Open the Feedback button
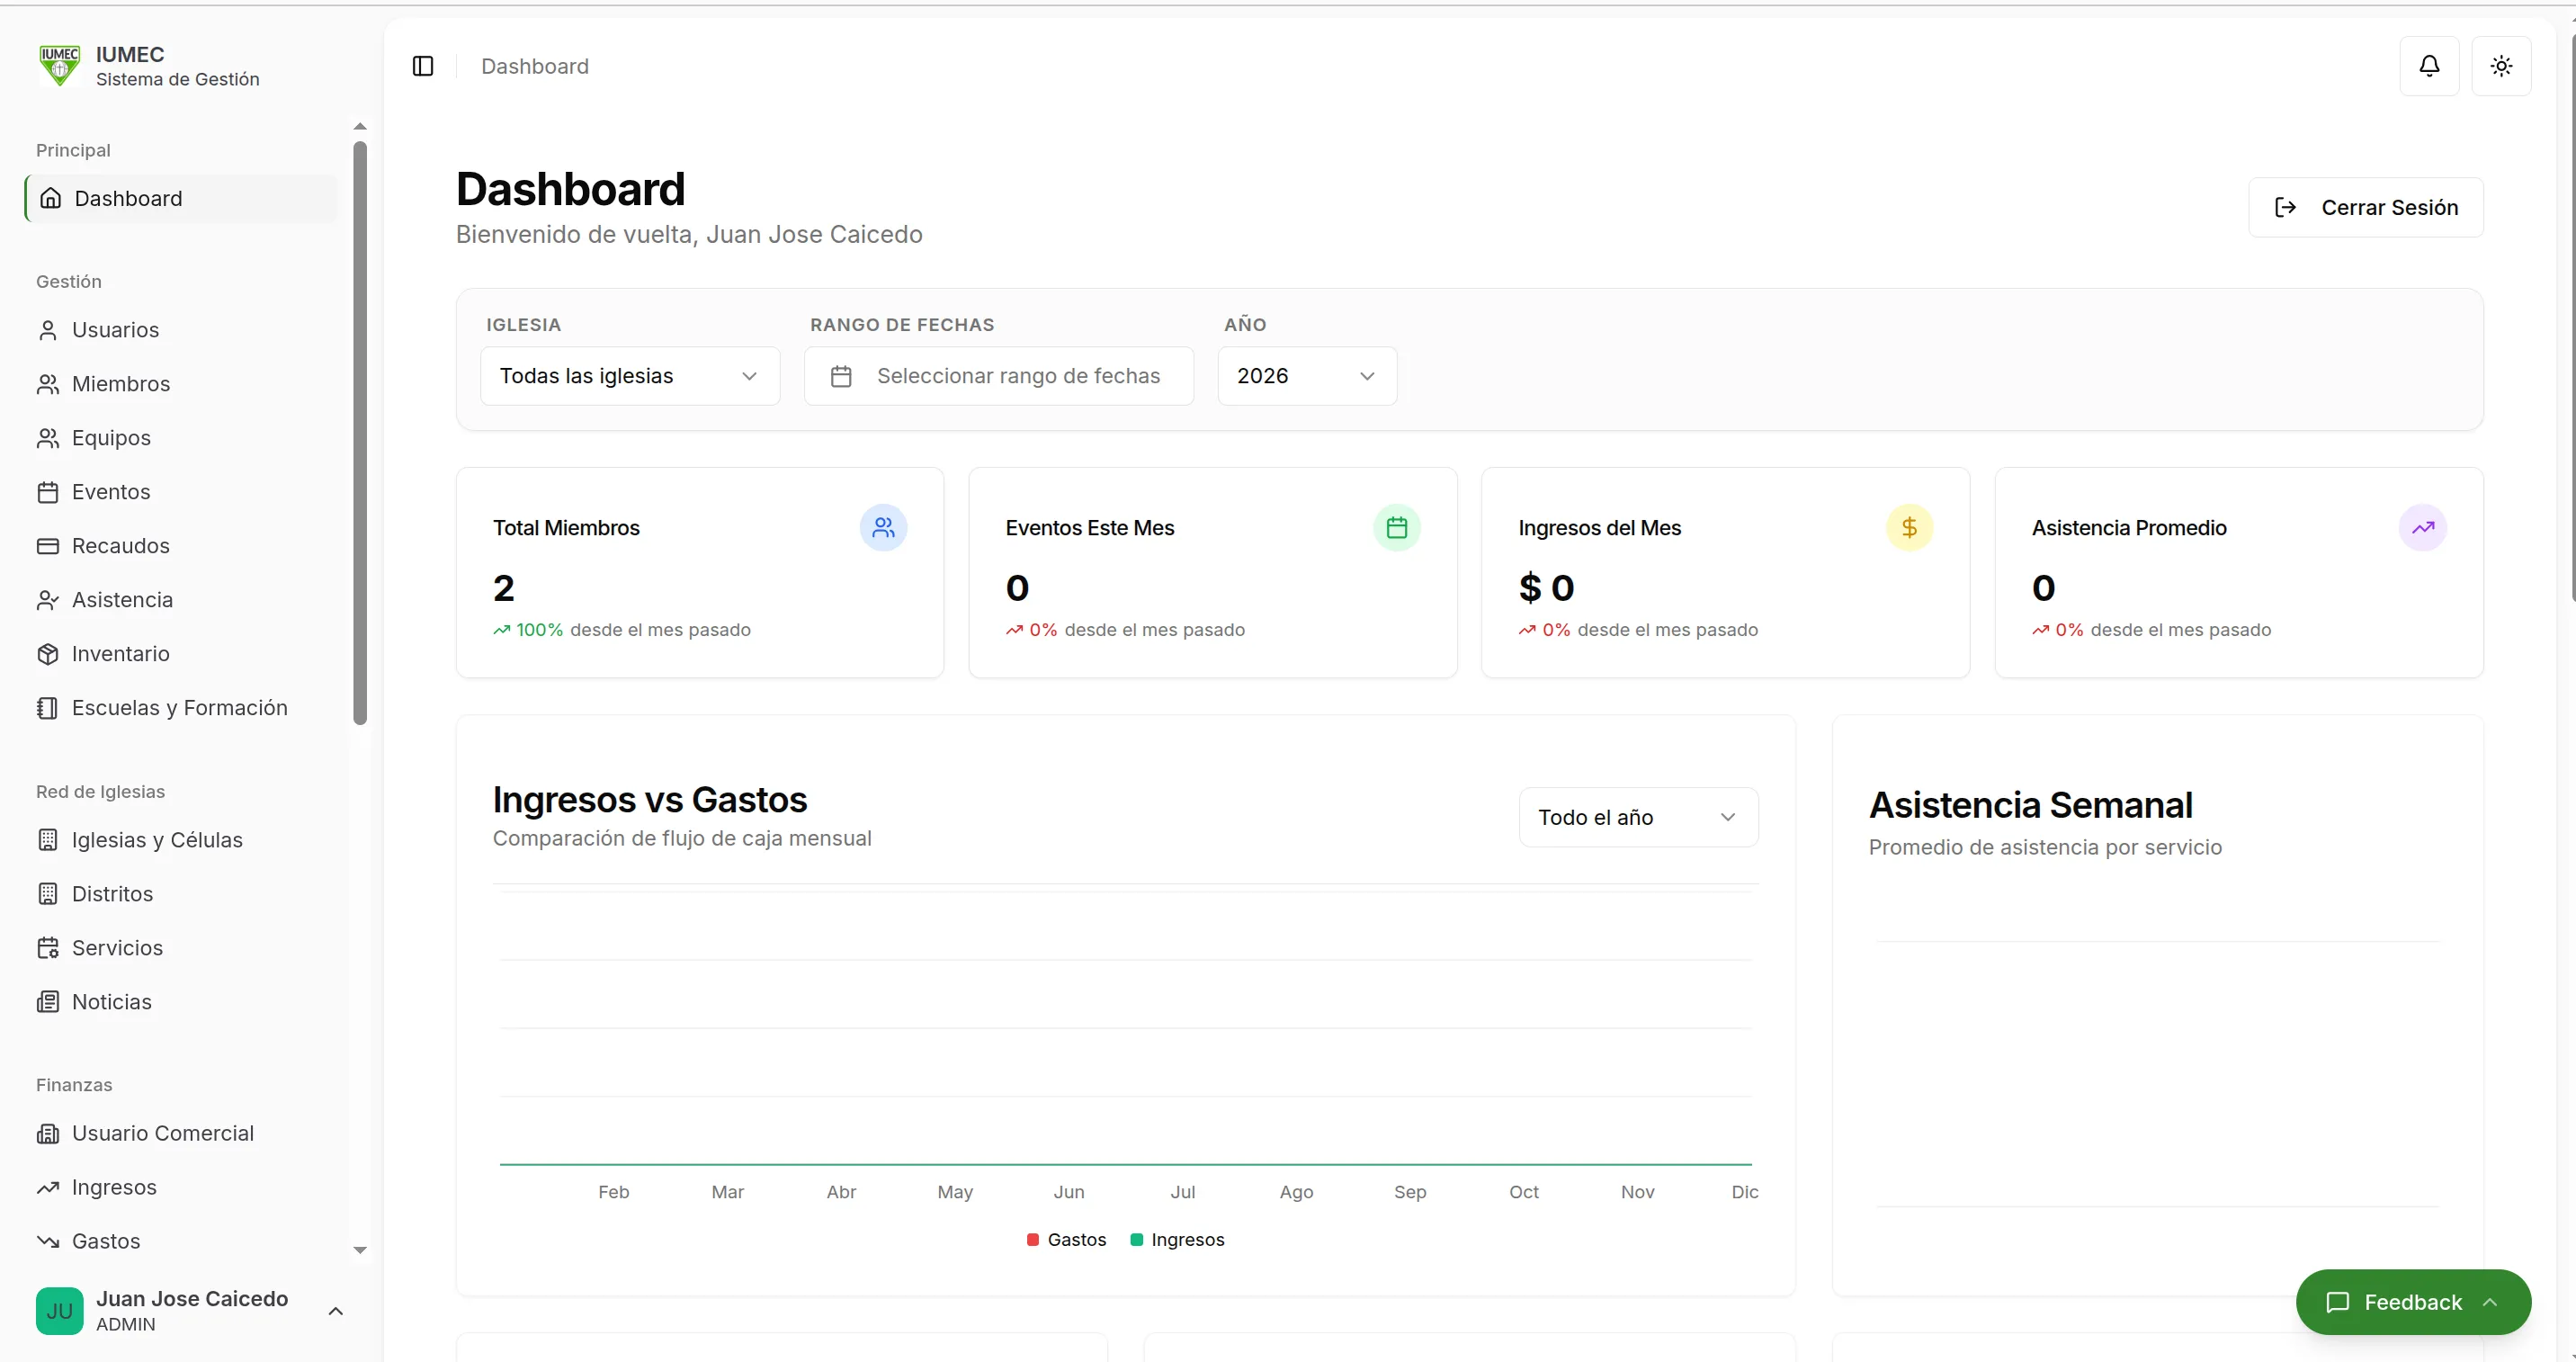The width and height of the screenshot is (2576, 1362). [x=2412, y=1302]
